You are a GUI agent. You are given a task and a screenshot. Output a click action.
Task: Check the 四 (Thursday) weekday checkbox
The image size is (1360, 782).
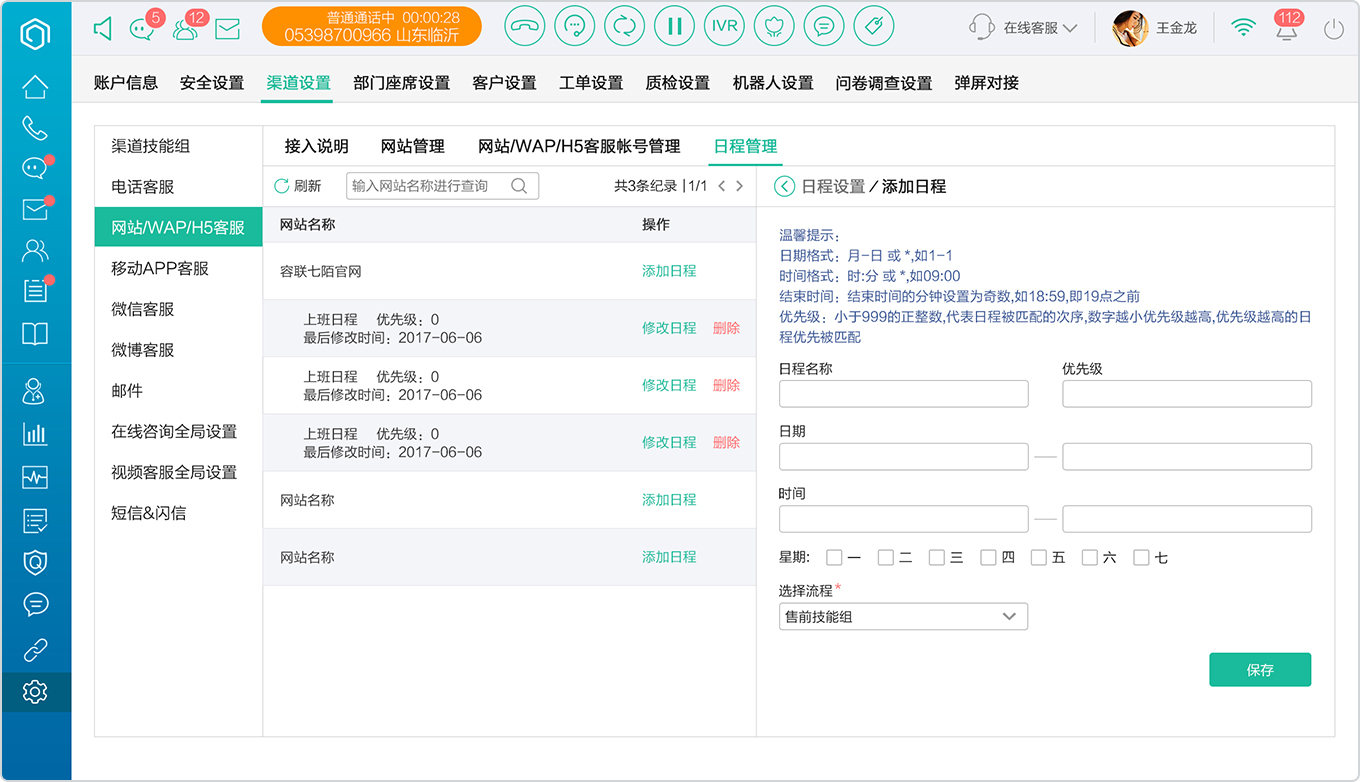(988, 558)
